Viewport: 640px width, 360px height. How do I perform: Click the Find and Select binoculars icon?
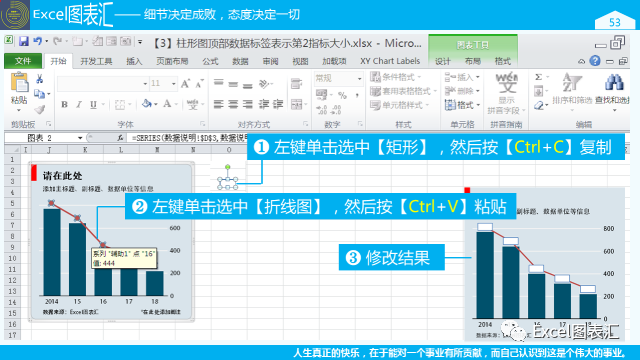click(614, 82)
